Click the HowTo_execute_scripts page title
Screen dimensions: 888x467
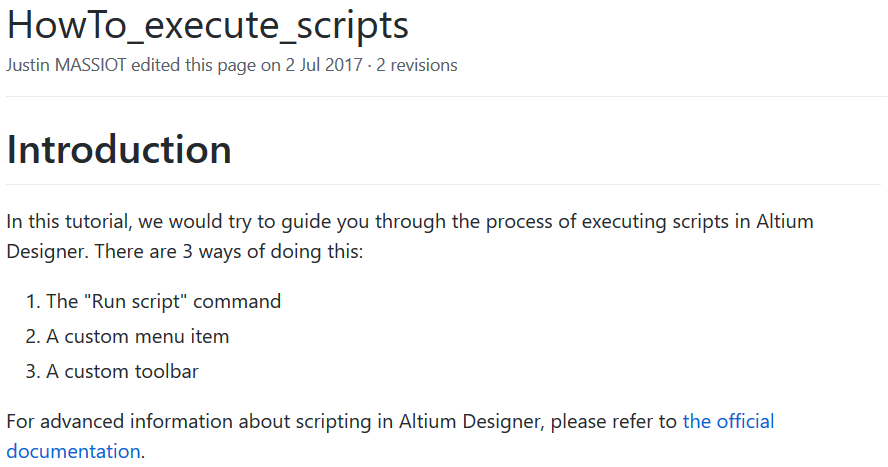(207, 25)
